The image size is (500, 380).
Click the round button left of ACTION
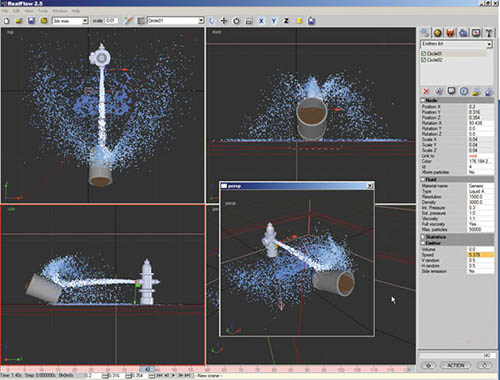pyautogui.click(x=428, y=365)
